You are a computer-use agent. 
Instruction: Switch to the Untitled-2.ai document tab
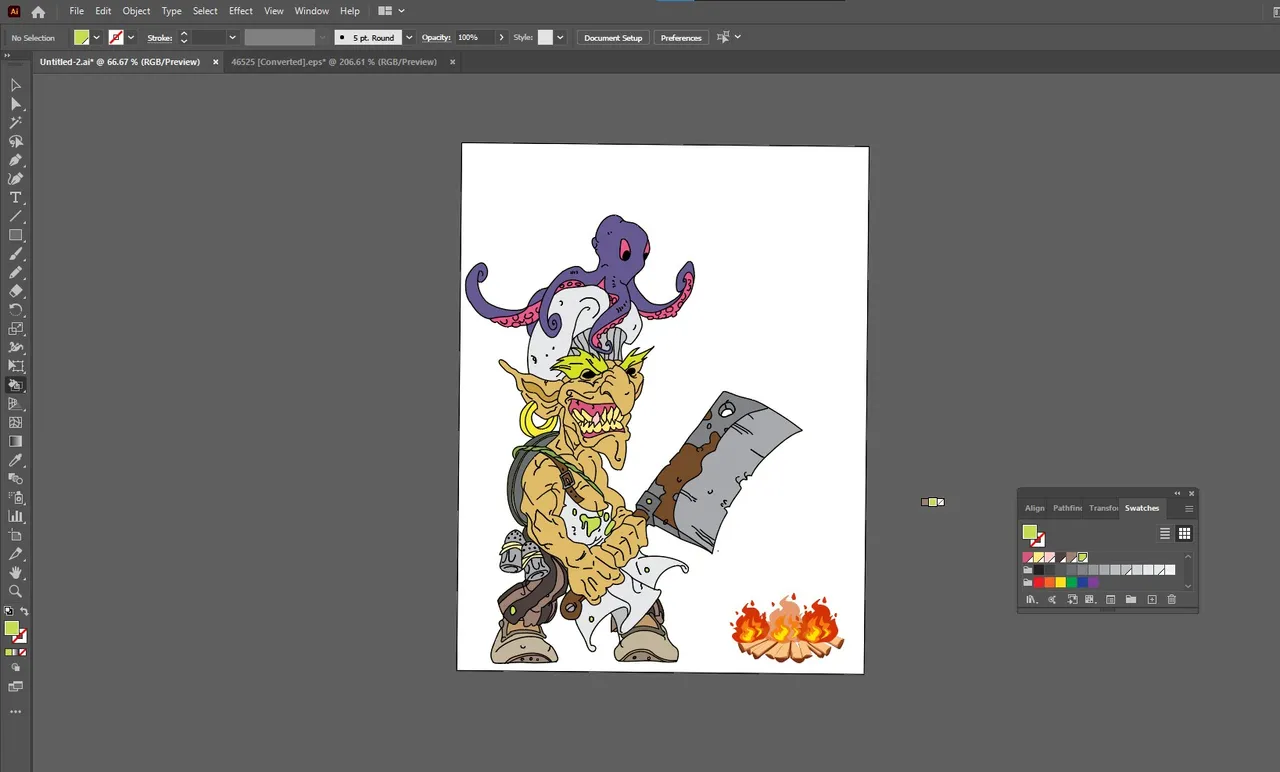119,62
